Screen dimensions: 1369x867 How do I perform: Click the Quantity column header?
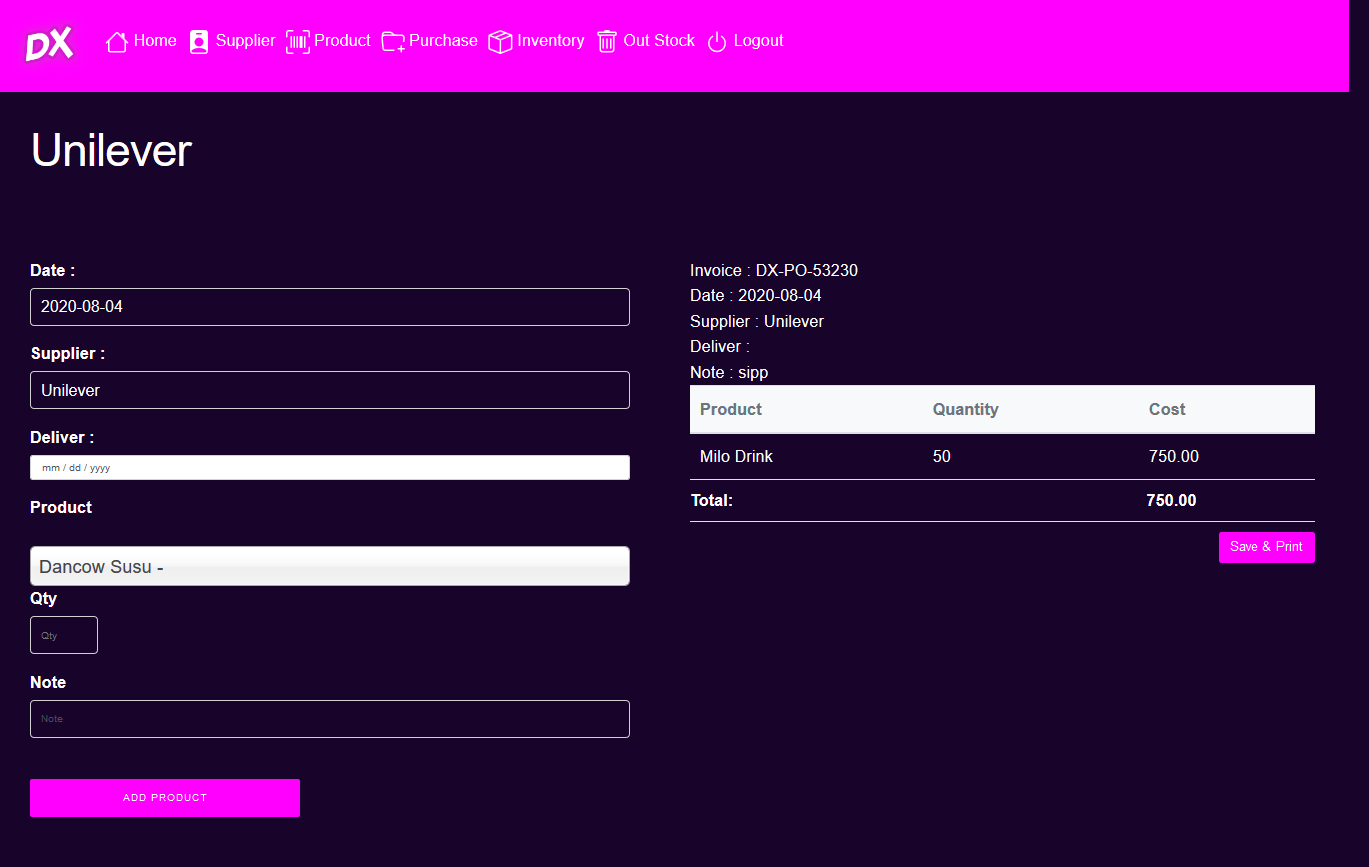[966, 409]
